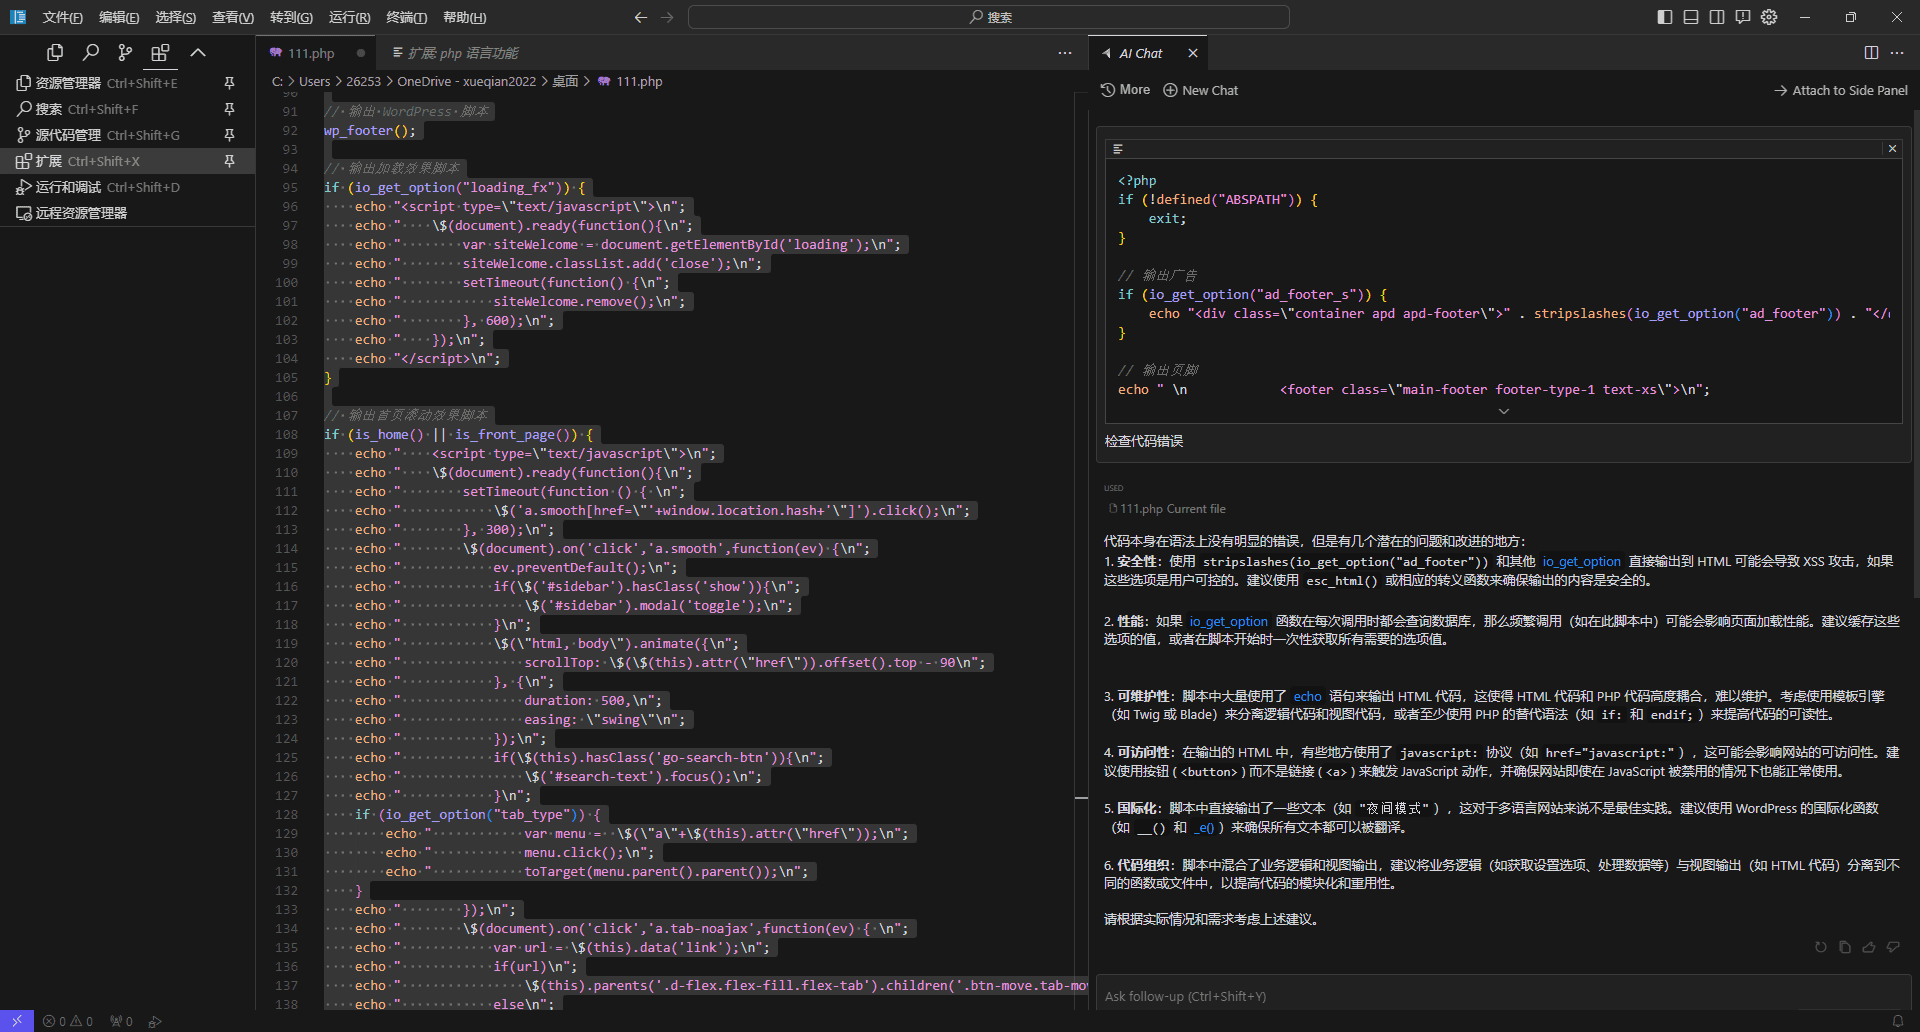
Task: Give thumbs up to the response
Action: click(1869, 947)
